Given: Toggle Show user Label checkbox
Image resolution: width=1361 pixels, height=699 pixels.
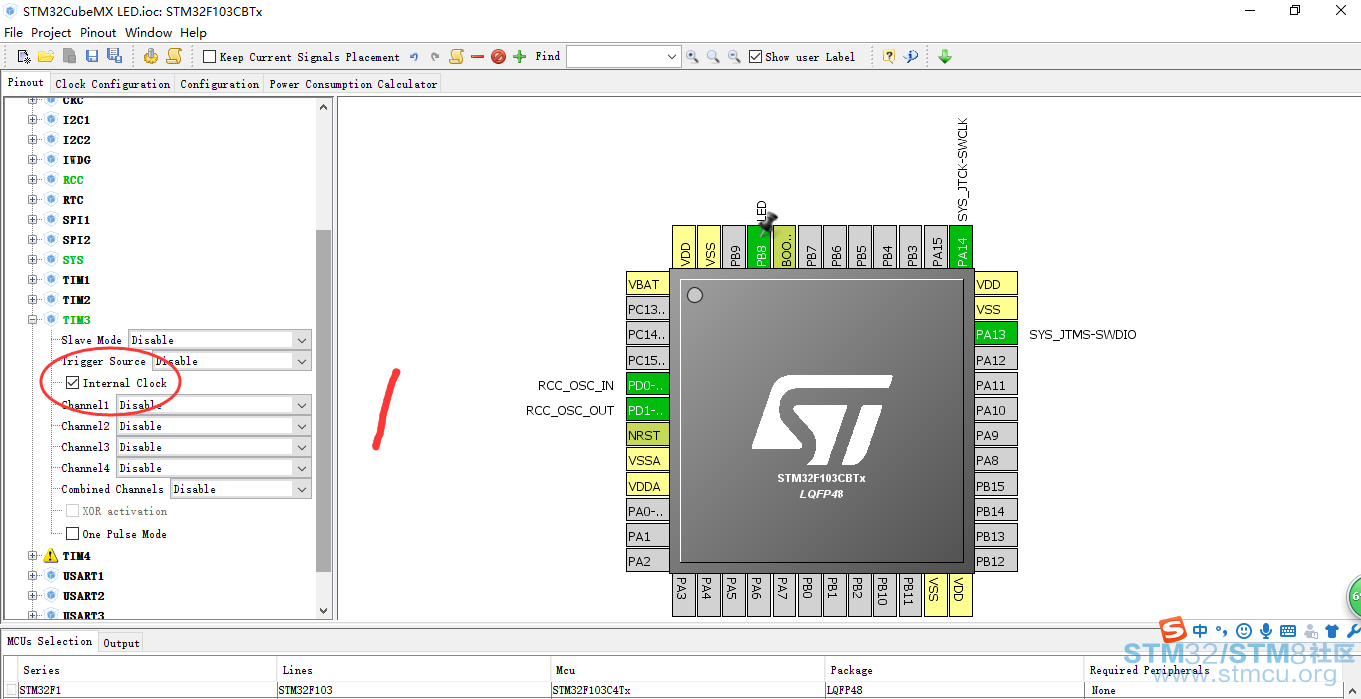Looking at the screenshot, I should tap(755, 57).
